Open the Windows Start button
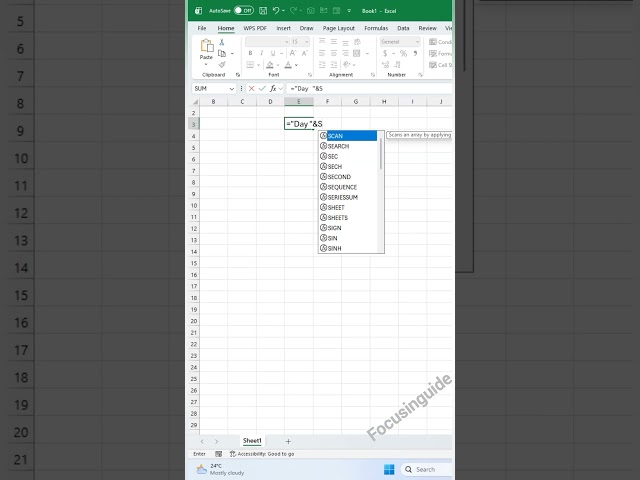Screen dimensions: 640x480 point(389,469)
